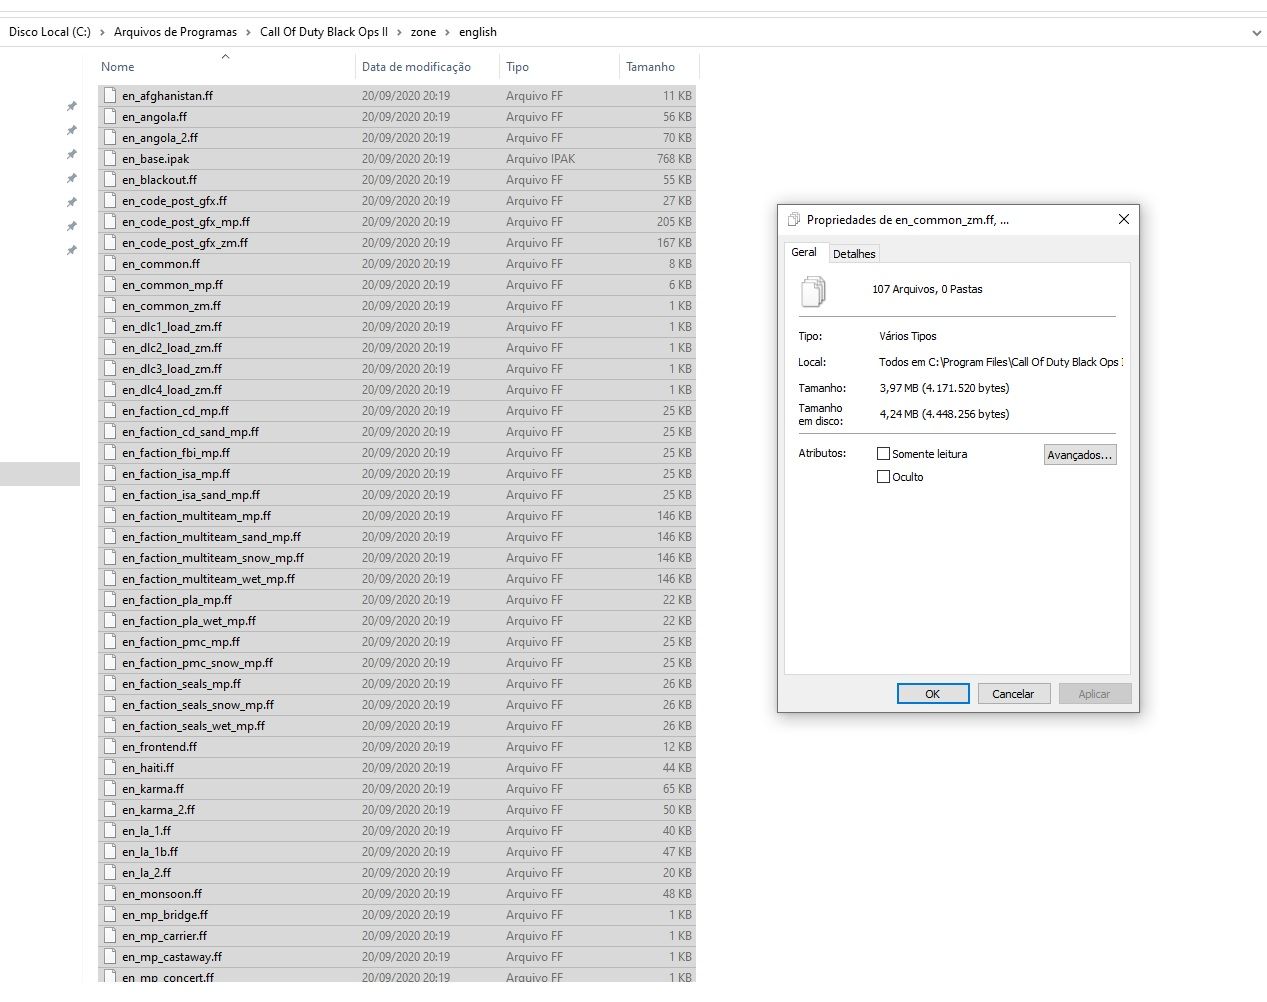Select the file en_faction_cd_sand_mp.ff
This screenshot has width=1267, height=1002.
(397, 432)
